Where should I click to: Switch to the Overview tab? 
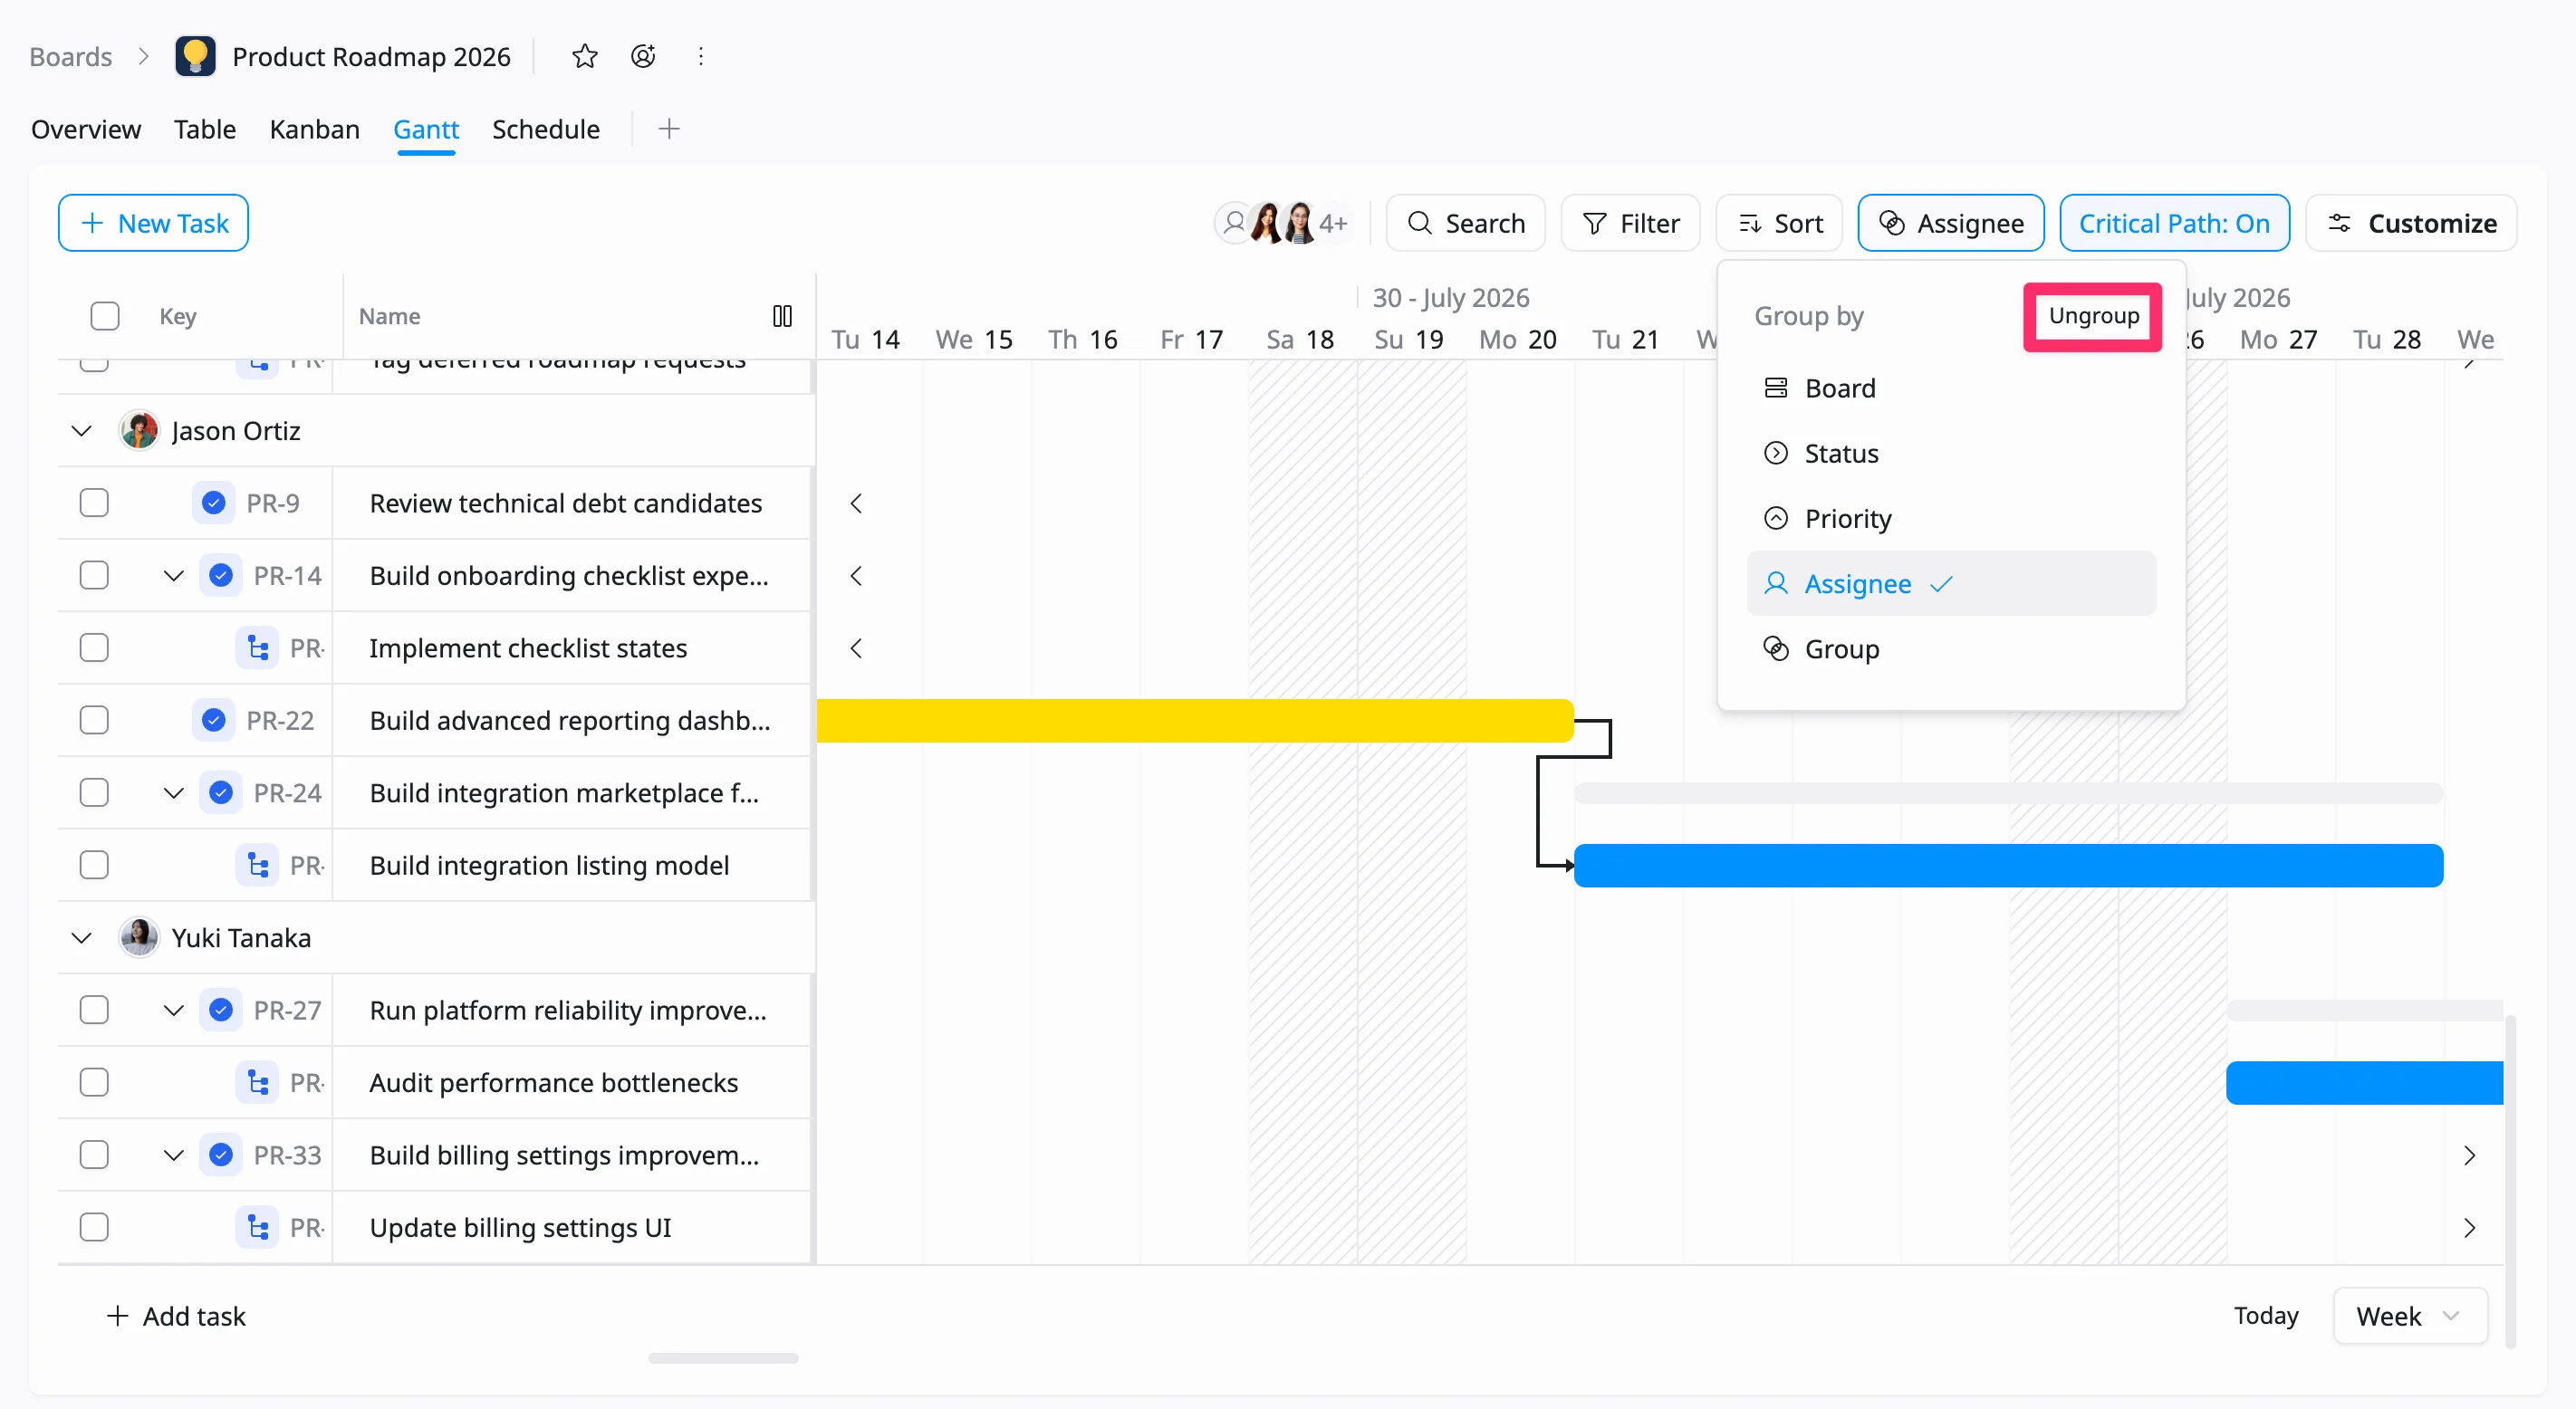click(86, 129)
